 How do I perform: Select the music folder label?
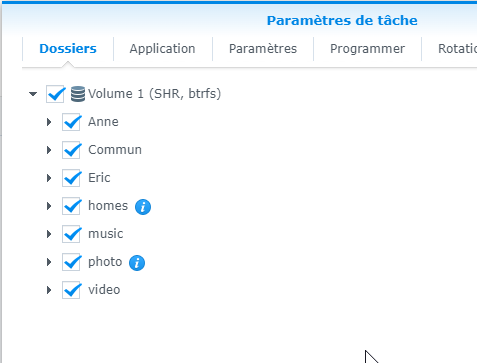105,234
